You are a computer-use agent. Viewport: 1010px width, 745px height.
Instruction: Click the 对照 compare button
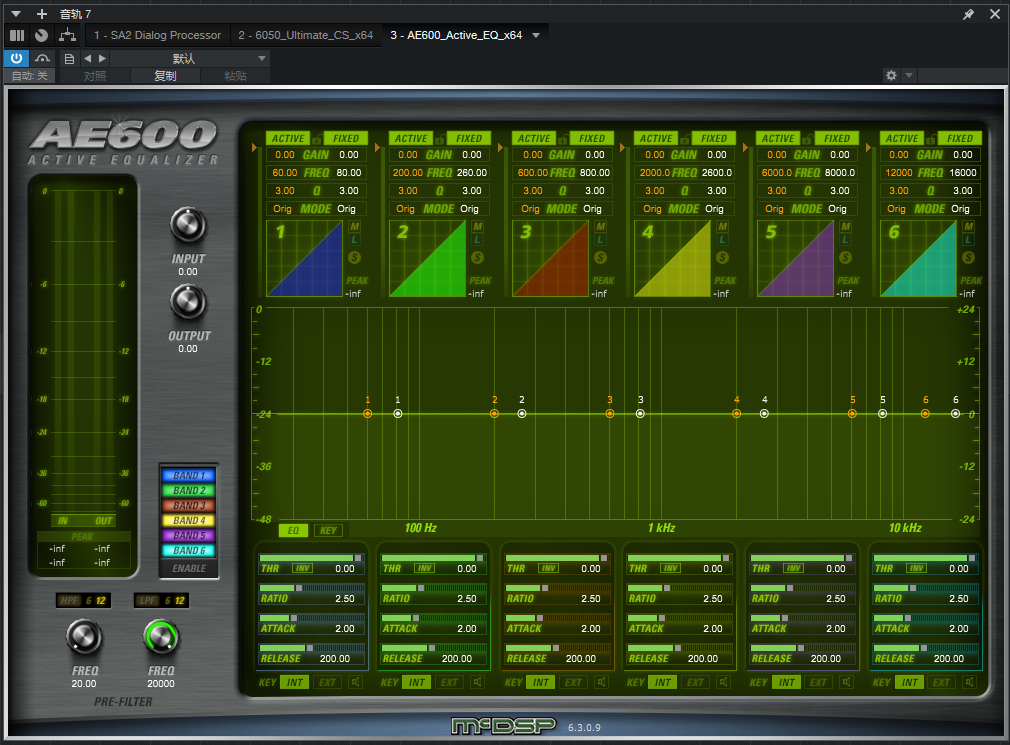pos(95,76)
